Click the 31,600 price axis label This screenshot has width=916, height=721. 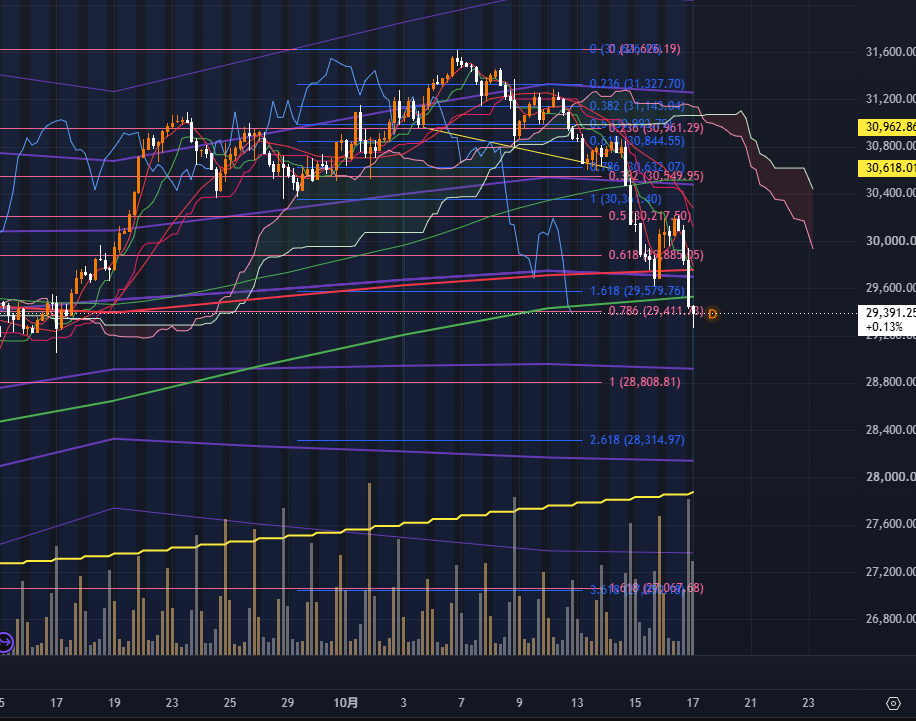(x=890, y=52)
